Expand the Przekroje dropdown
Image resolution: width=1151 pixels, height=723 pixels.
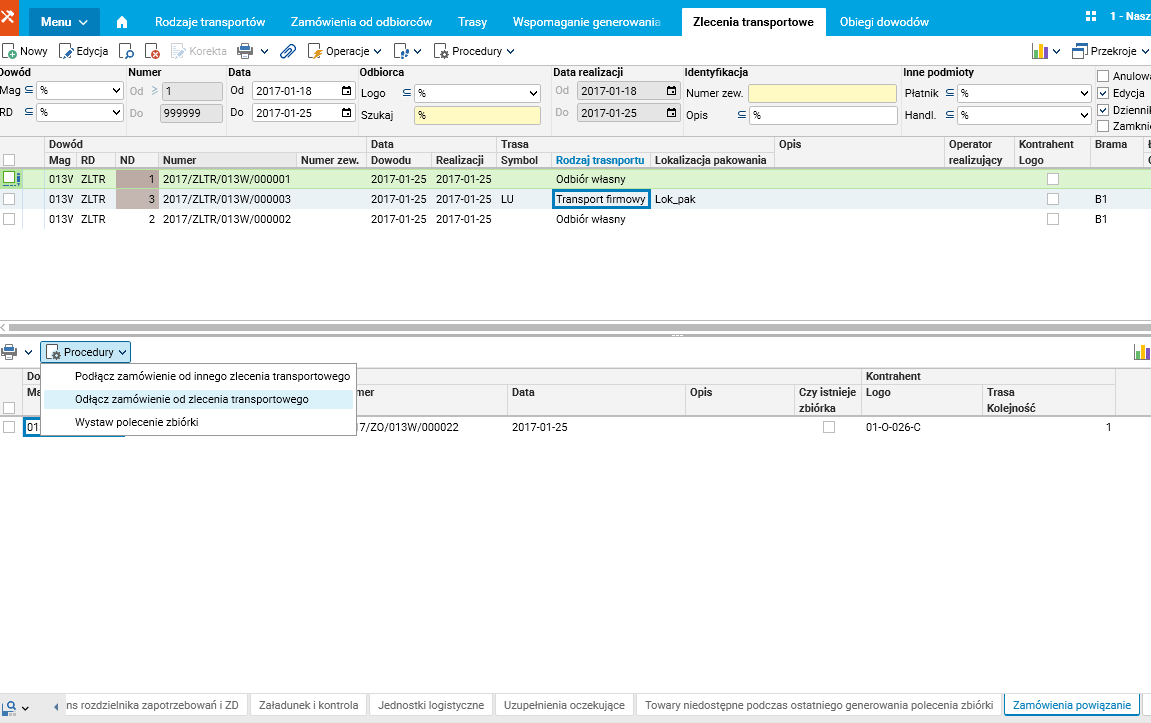1110,51
